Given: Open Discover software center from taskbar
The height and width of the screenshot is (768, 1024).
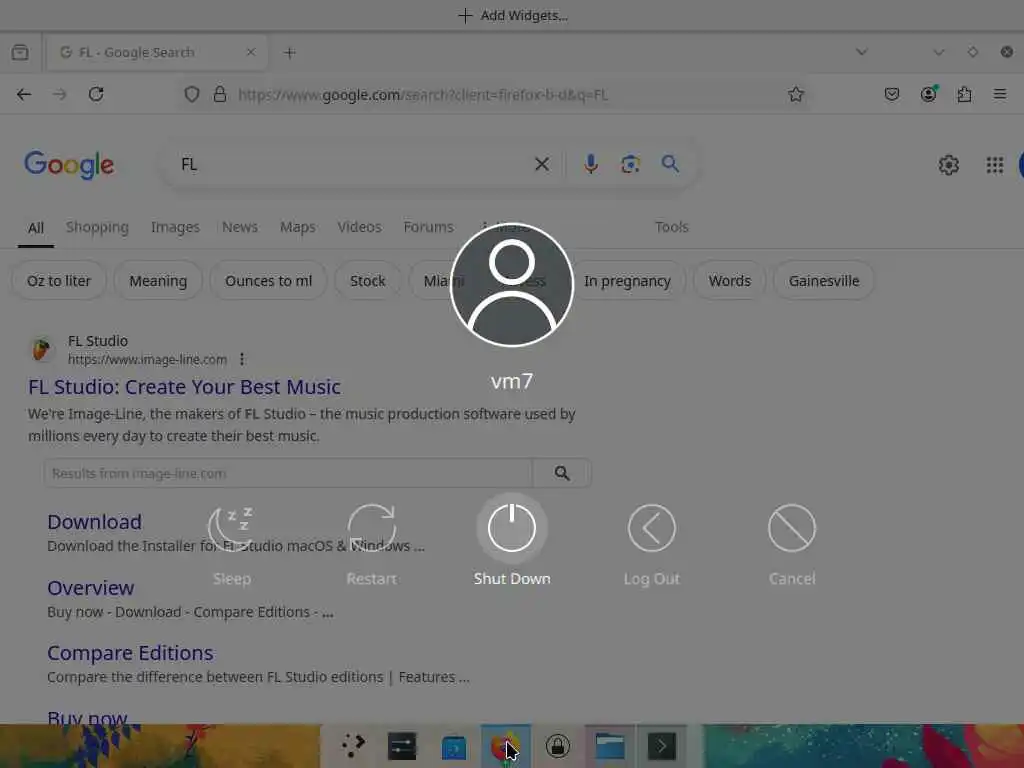Looking at the screenshot, I should pos(453,747).
